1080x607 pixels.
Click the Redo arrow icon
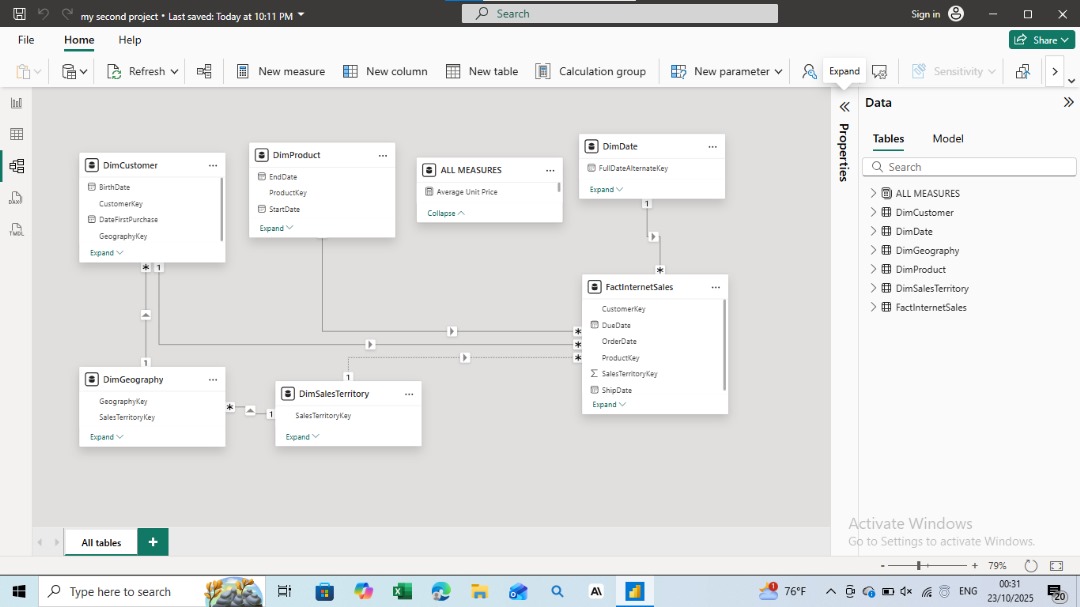tap(67, 14)
